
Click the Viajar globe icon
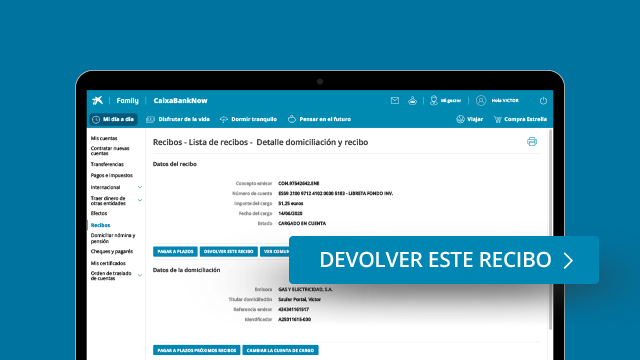tap(460, 119)
